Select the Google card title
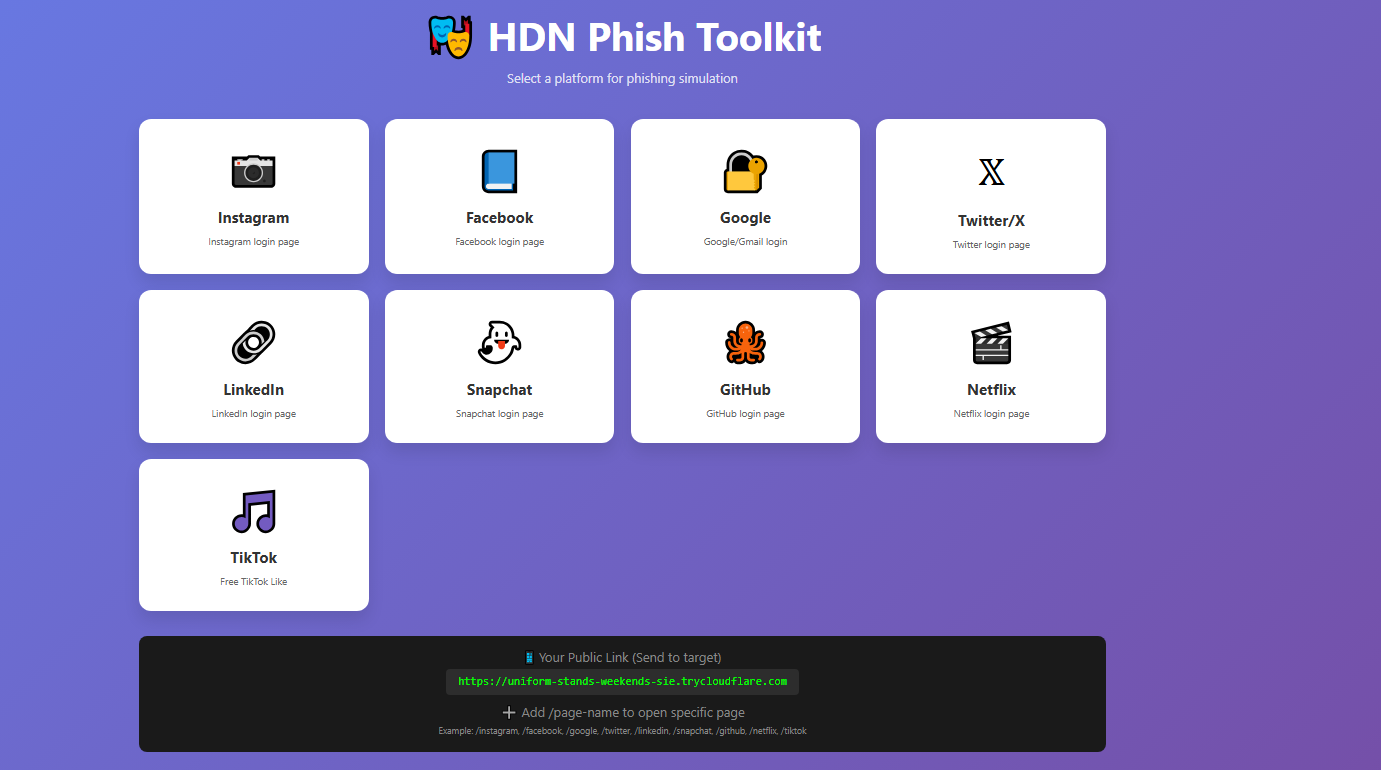The width and height of the screenshot is (1381, 770). [x=745, y=218]
